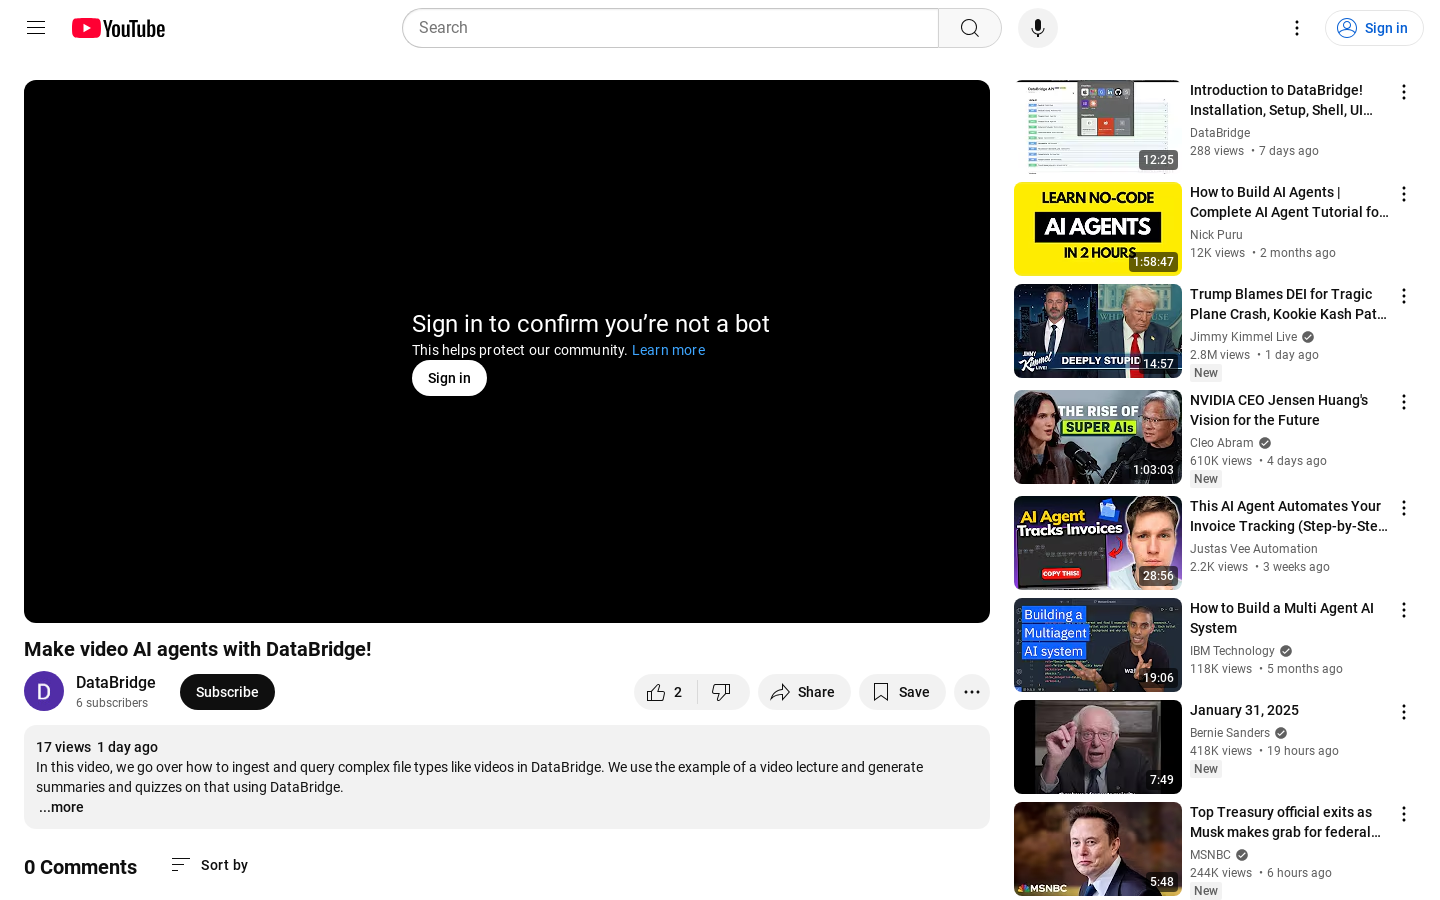Start voice search with microphone icon
The height and width of the screenshot is (900, 1440).
tap(1038, 28)
